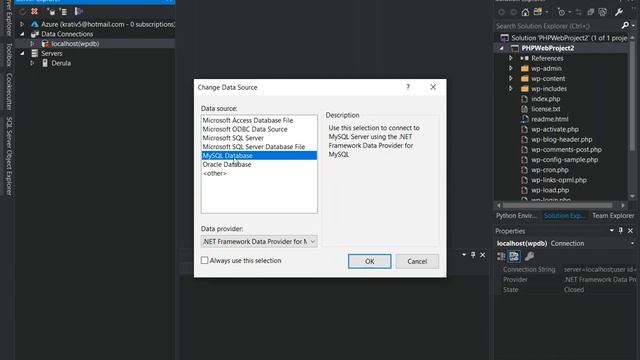Switch to the Solution Explorer tab
The height and width of the screenshot is (360, 640).
(x=564, y=216)
